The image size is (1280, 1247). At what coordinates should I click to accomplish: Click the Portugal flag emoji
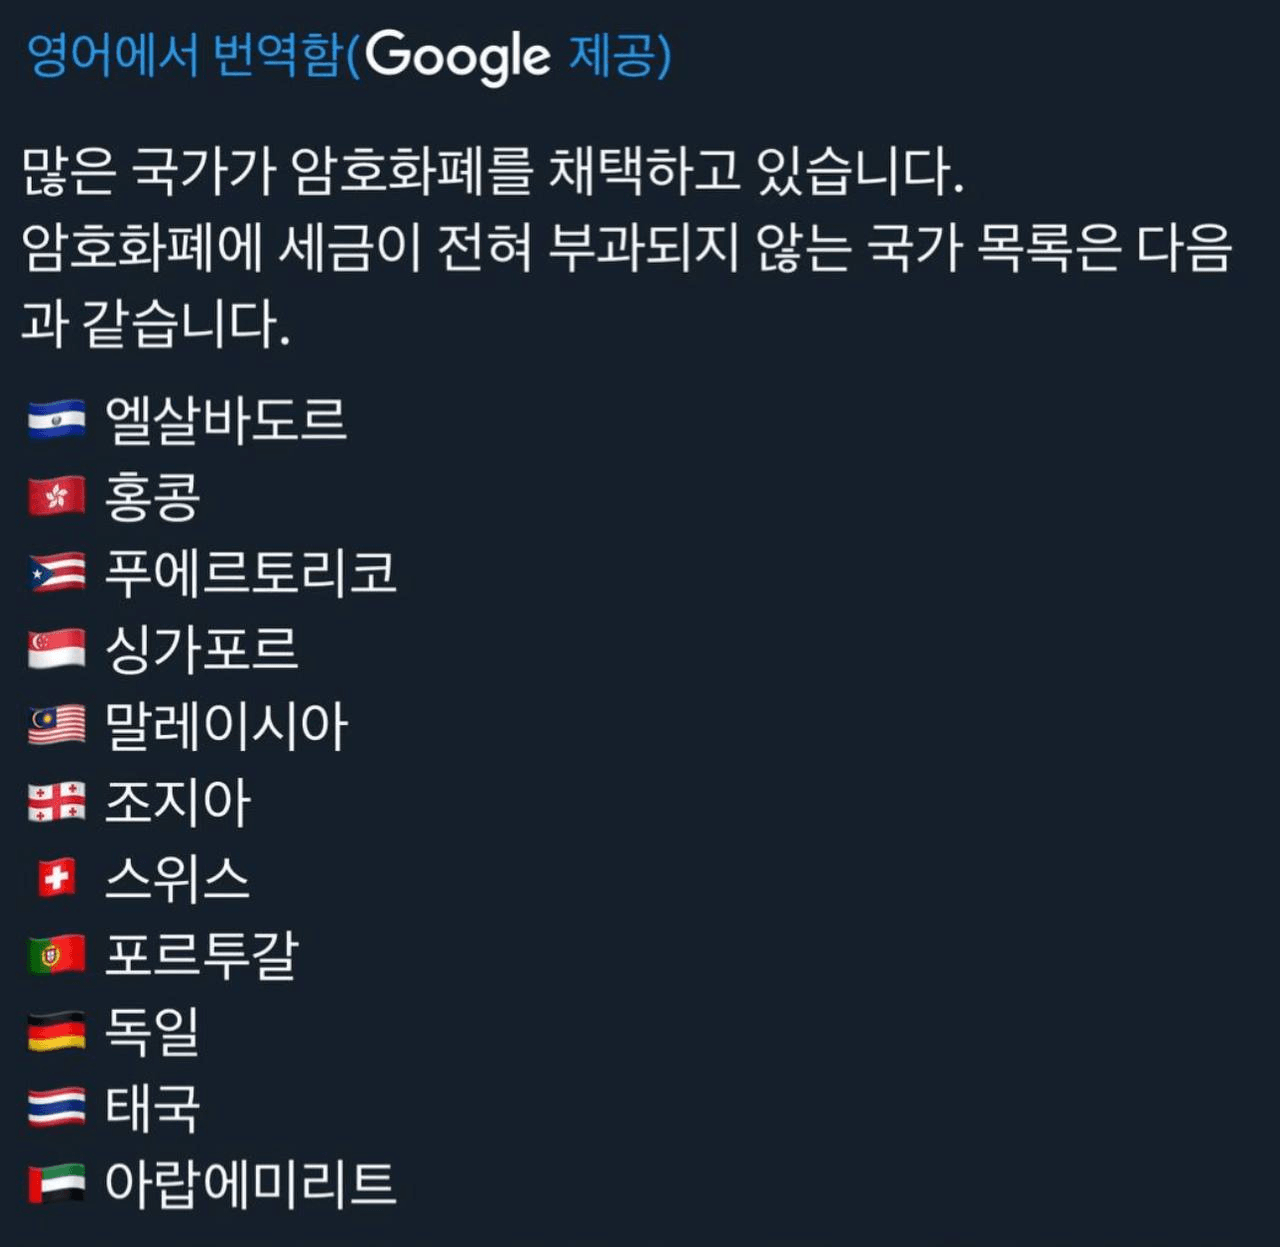[x=57, y=955]
